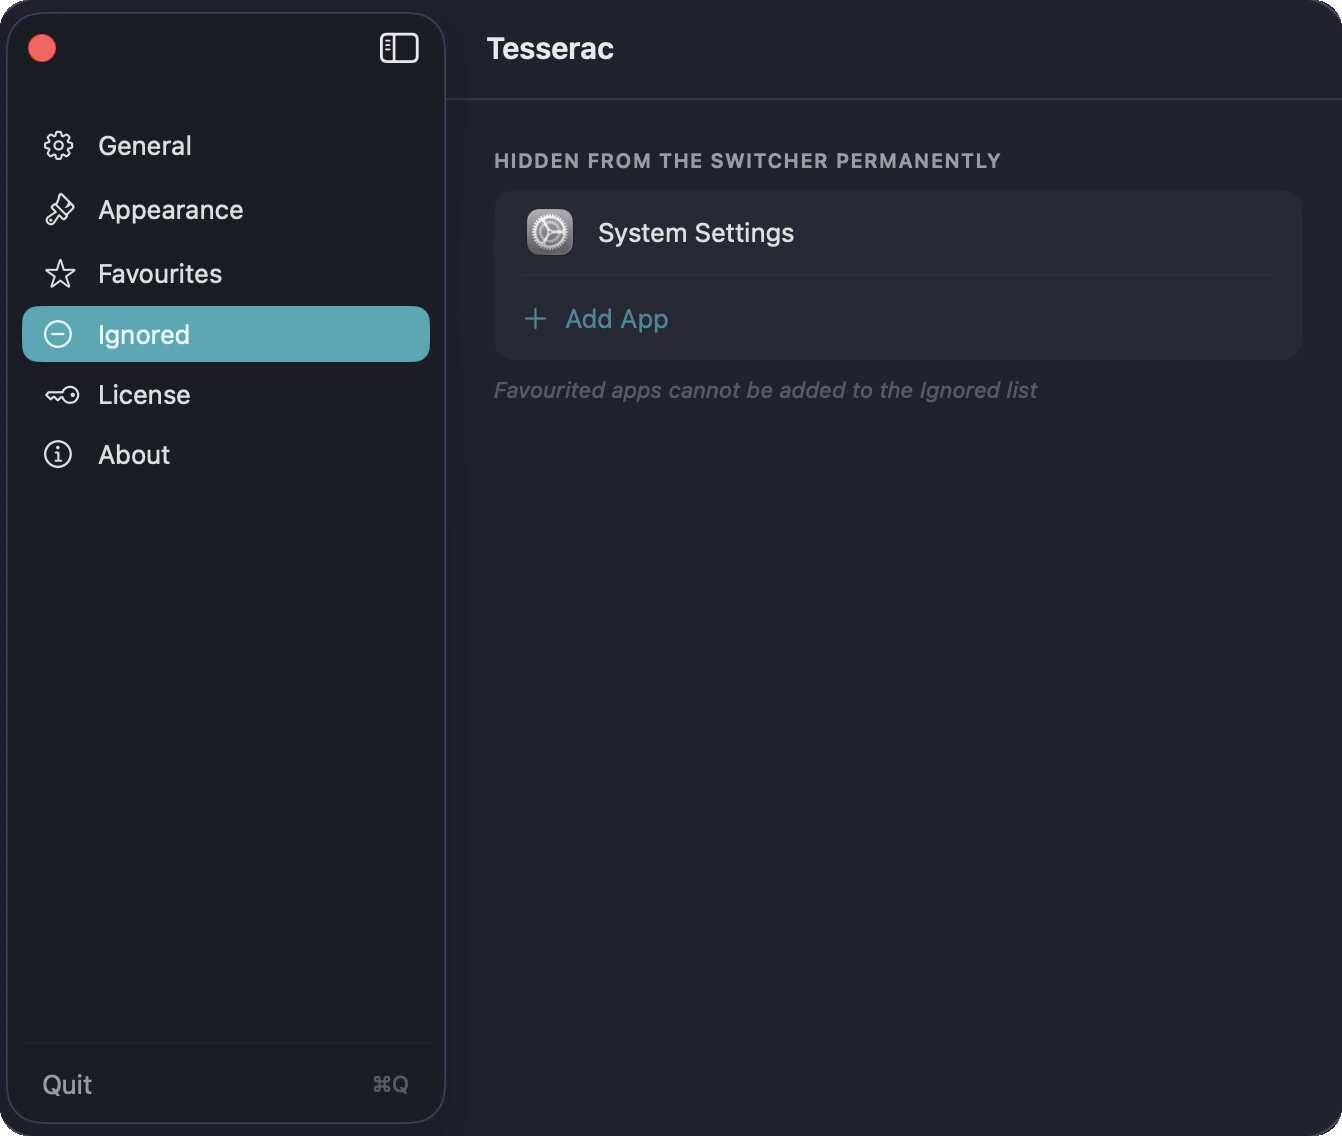Click the License key icon
The image size is (1342, 1136).
[x=62, y=396]
